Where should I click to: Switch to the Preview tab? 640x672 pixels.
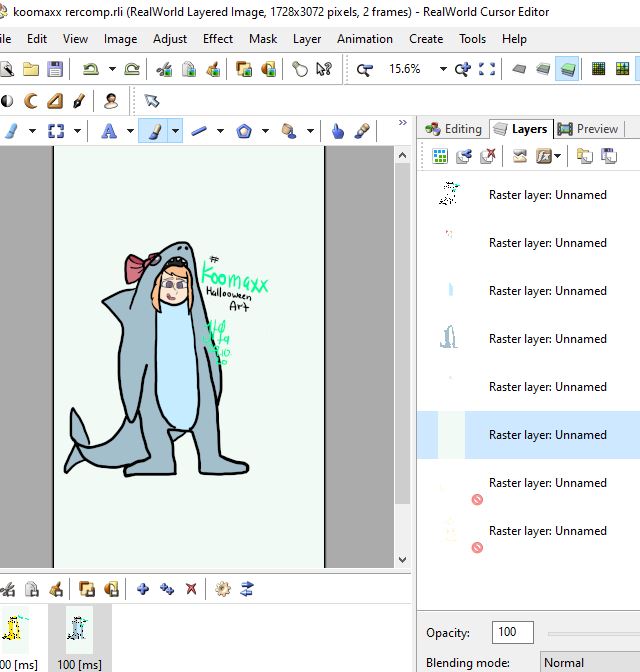point(588,129)
